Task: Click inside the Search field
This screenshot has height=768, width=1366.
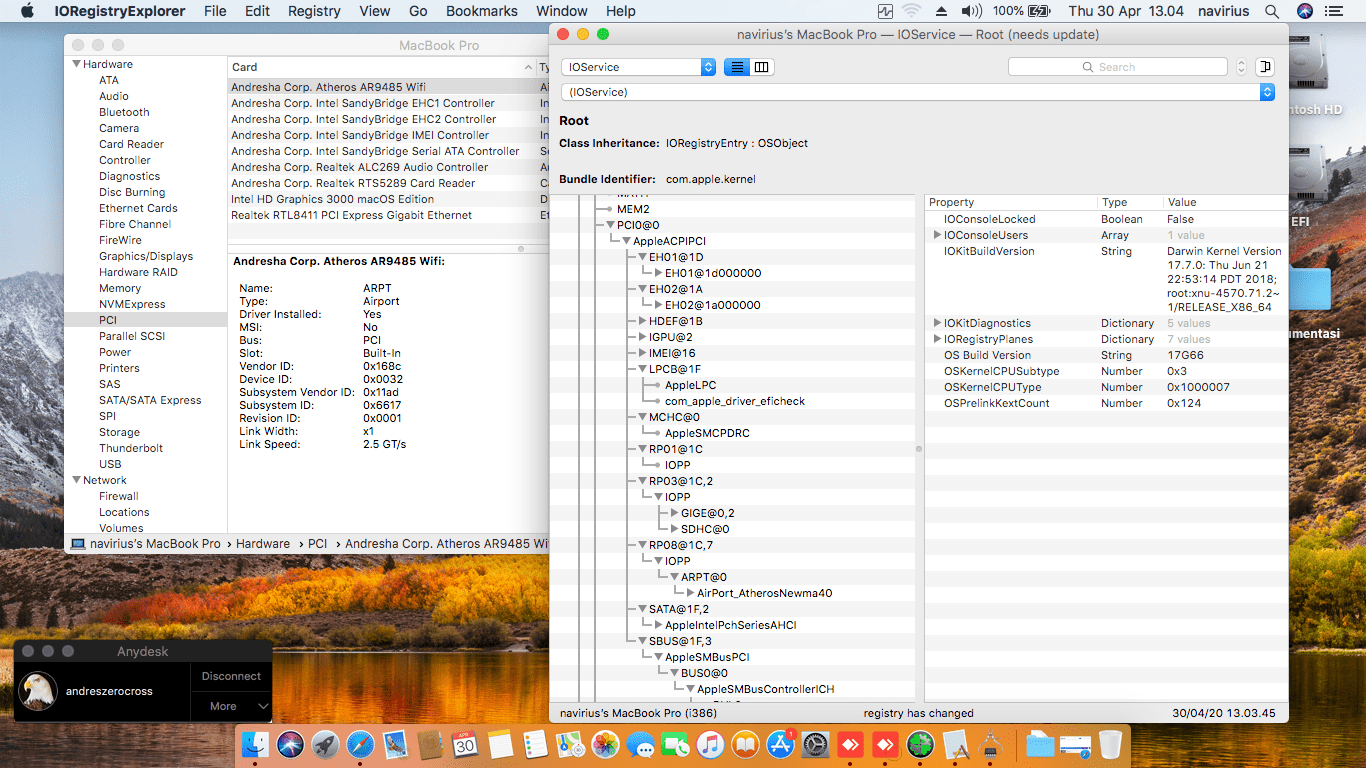Action: tap(1118, 66)
